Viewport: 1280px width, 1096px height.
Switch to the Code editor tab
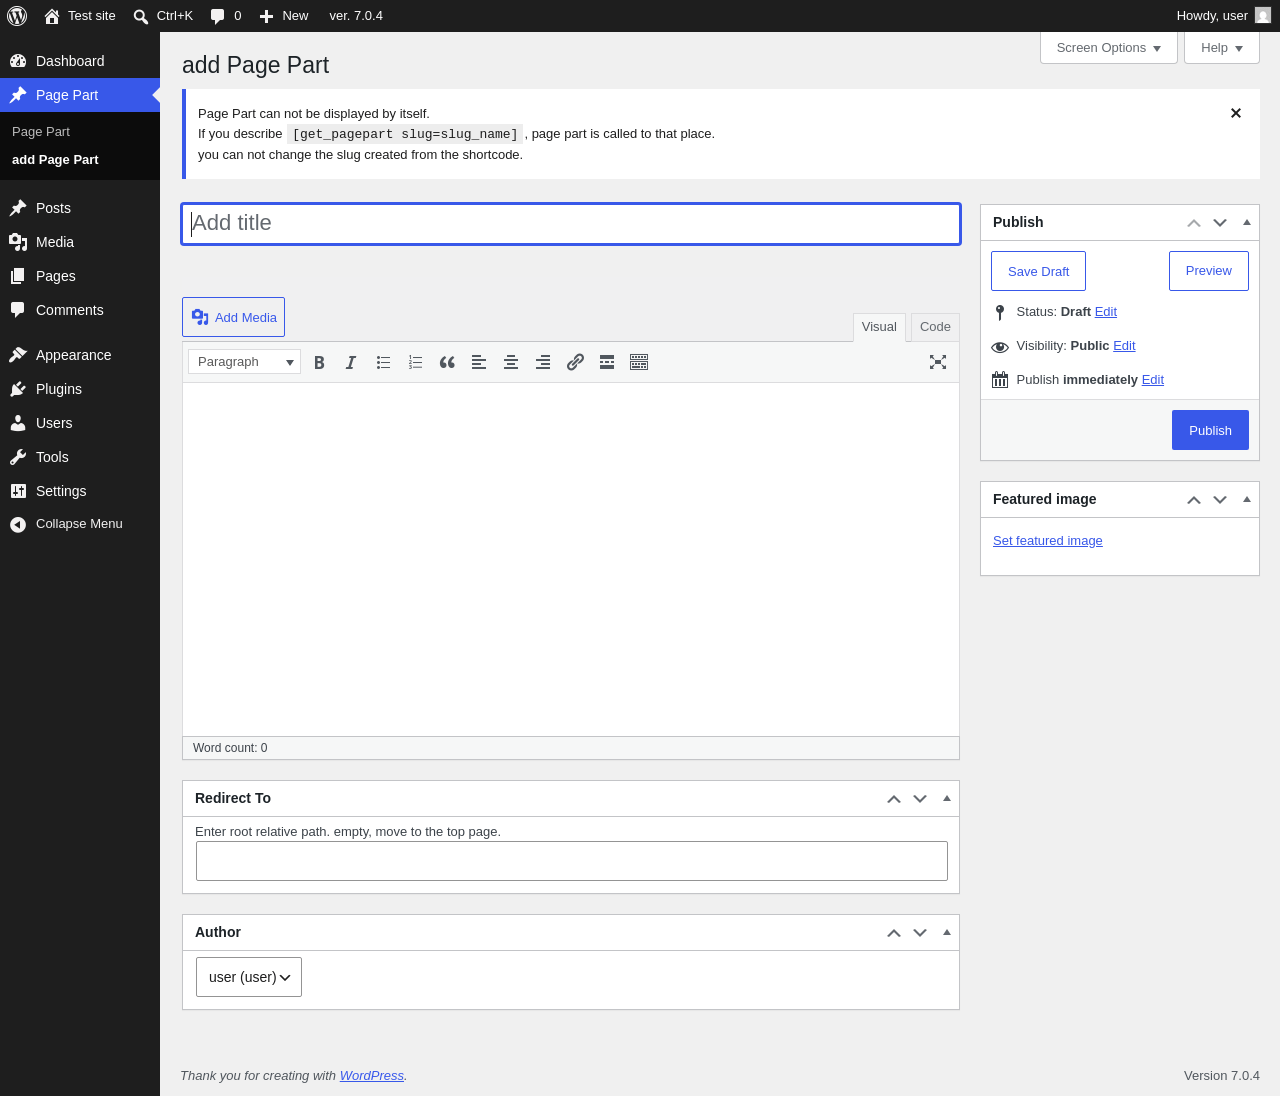935,327
